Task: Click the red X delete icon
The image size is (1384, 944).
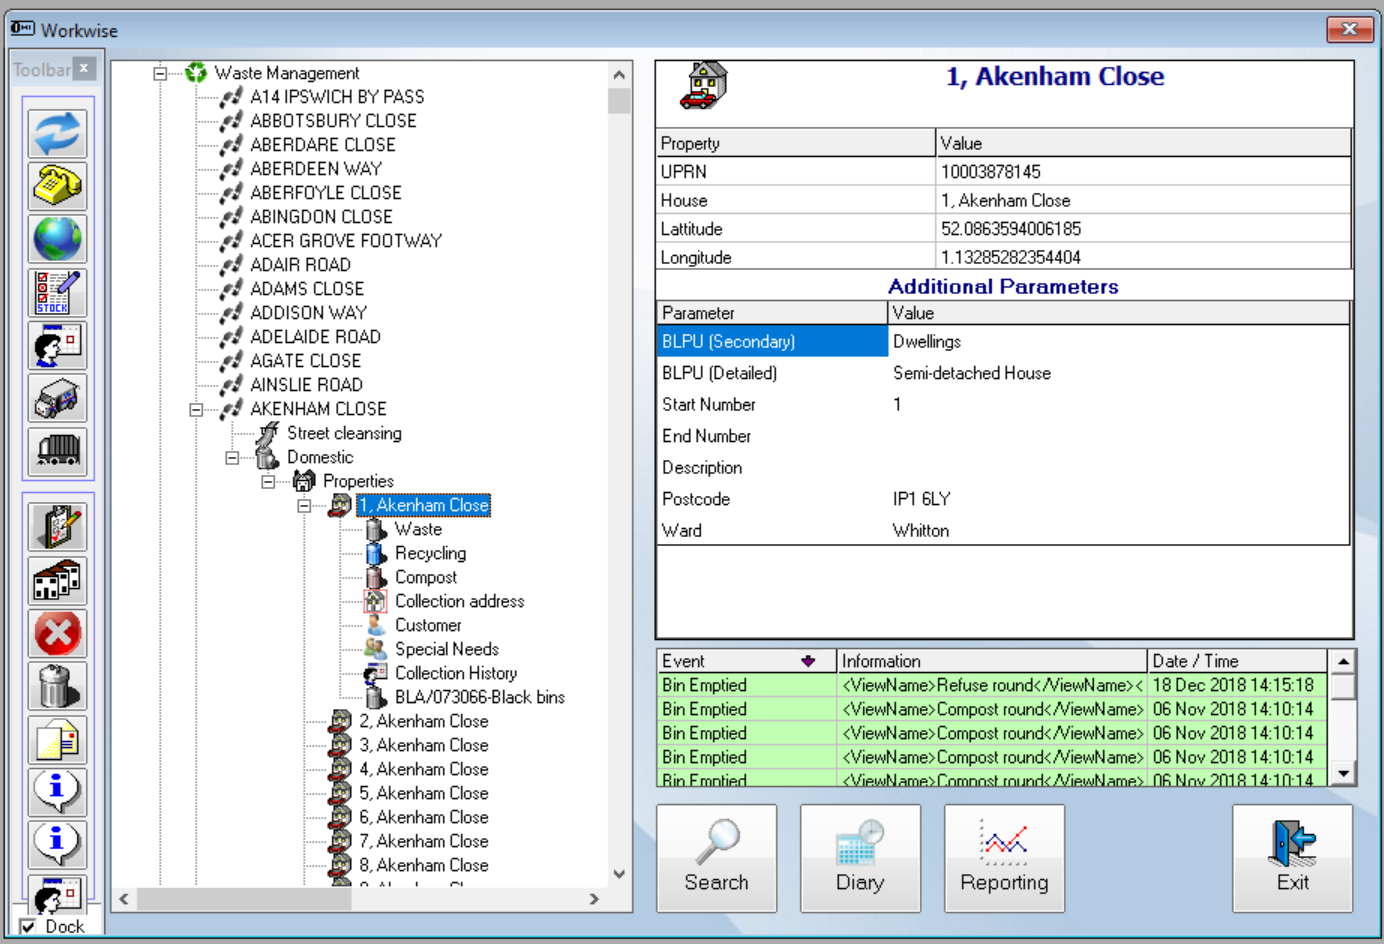Action: 57,634
